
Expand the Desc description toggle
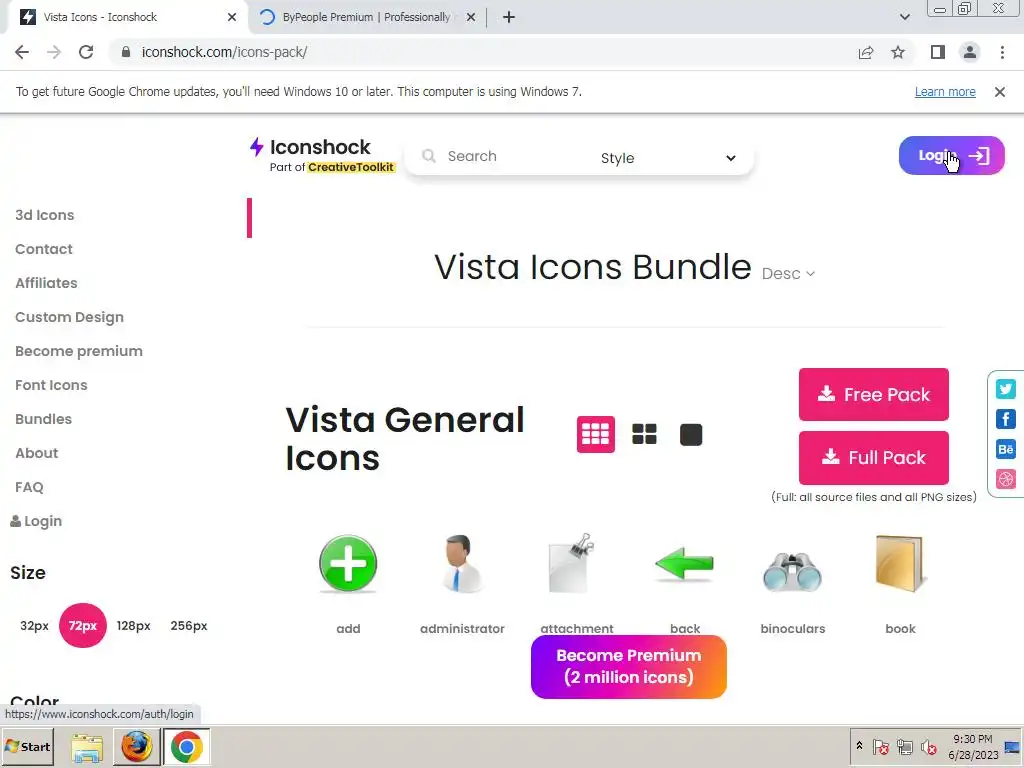tap(788, 274)
